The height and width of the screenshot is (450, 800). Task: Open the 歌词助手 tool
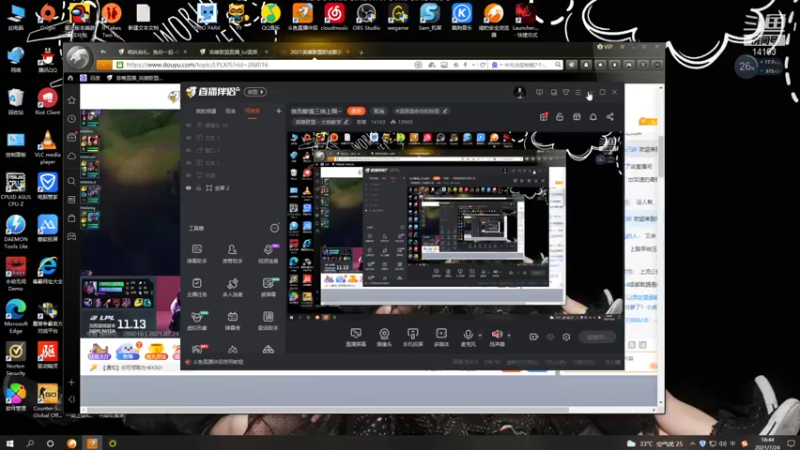click(268, 321)
